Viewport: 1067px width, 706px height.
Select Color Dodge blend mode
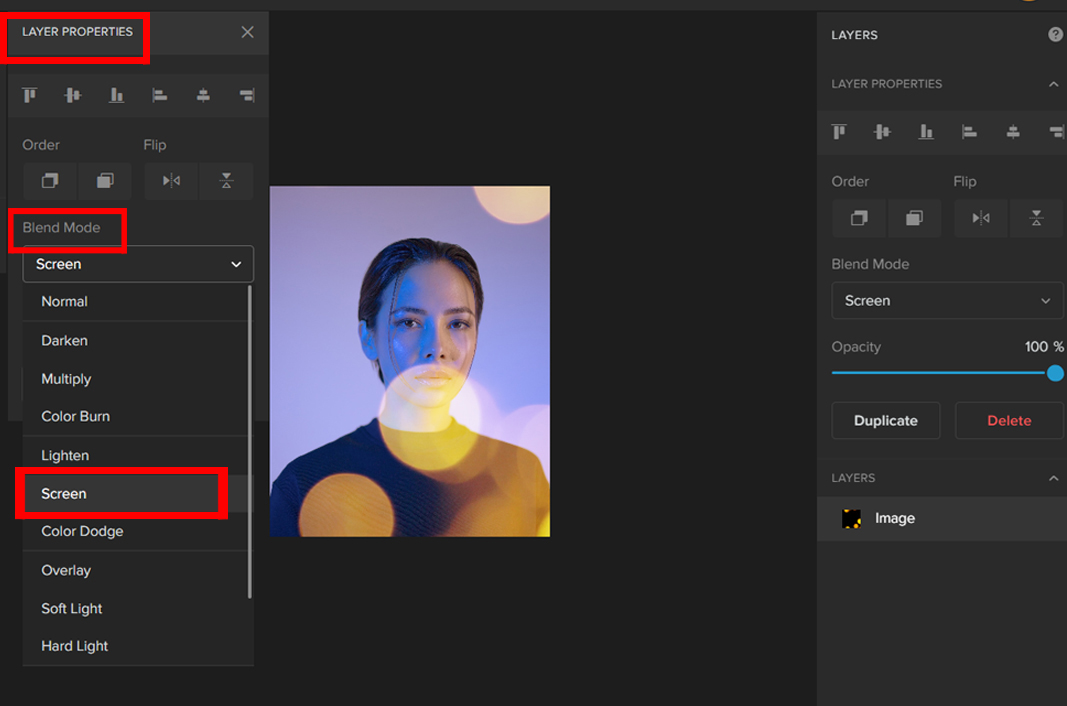(x=82, y=531)
